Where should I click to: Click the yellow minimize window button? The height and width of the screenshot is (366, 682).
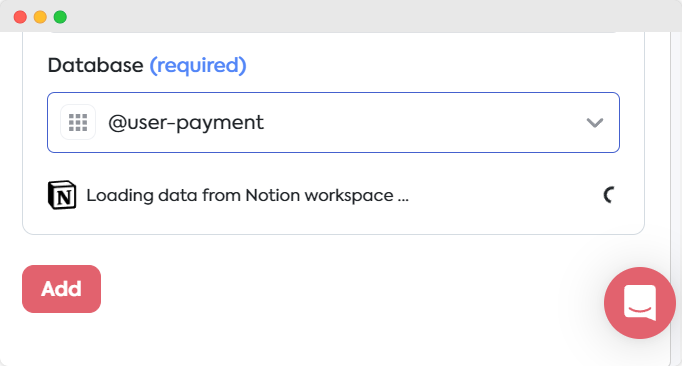coord(40,17)
